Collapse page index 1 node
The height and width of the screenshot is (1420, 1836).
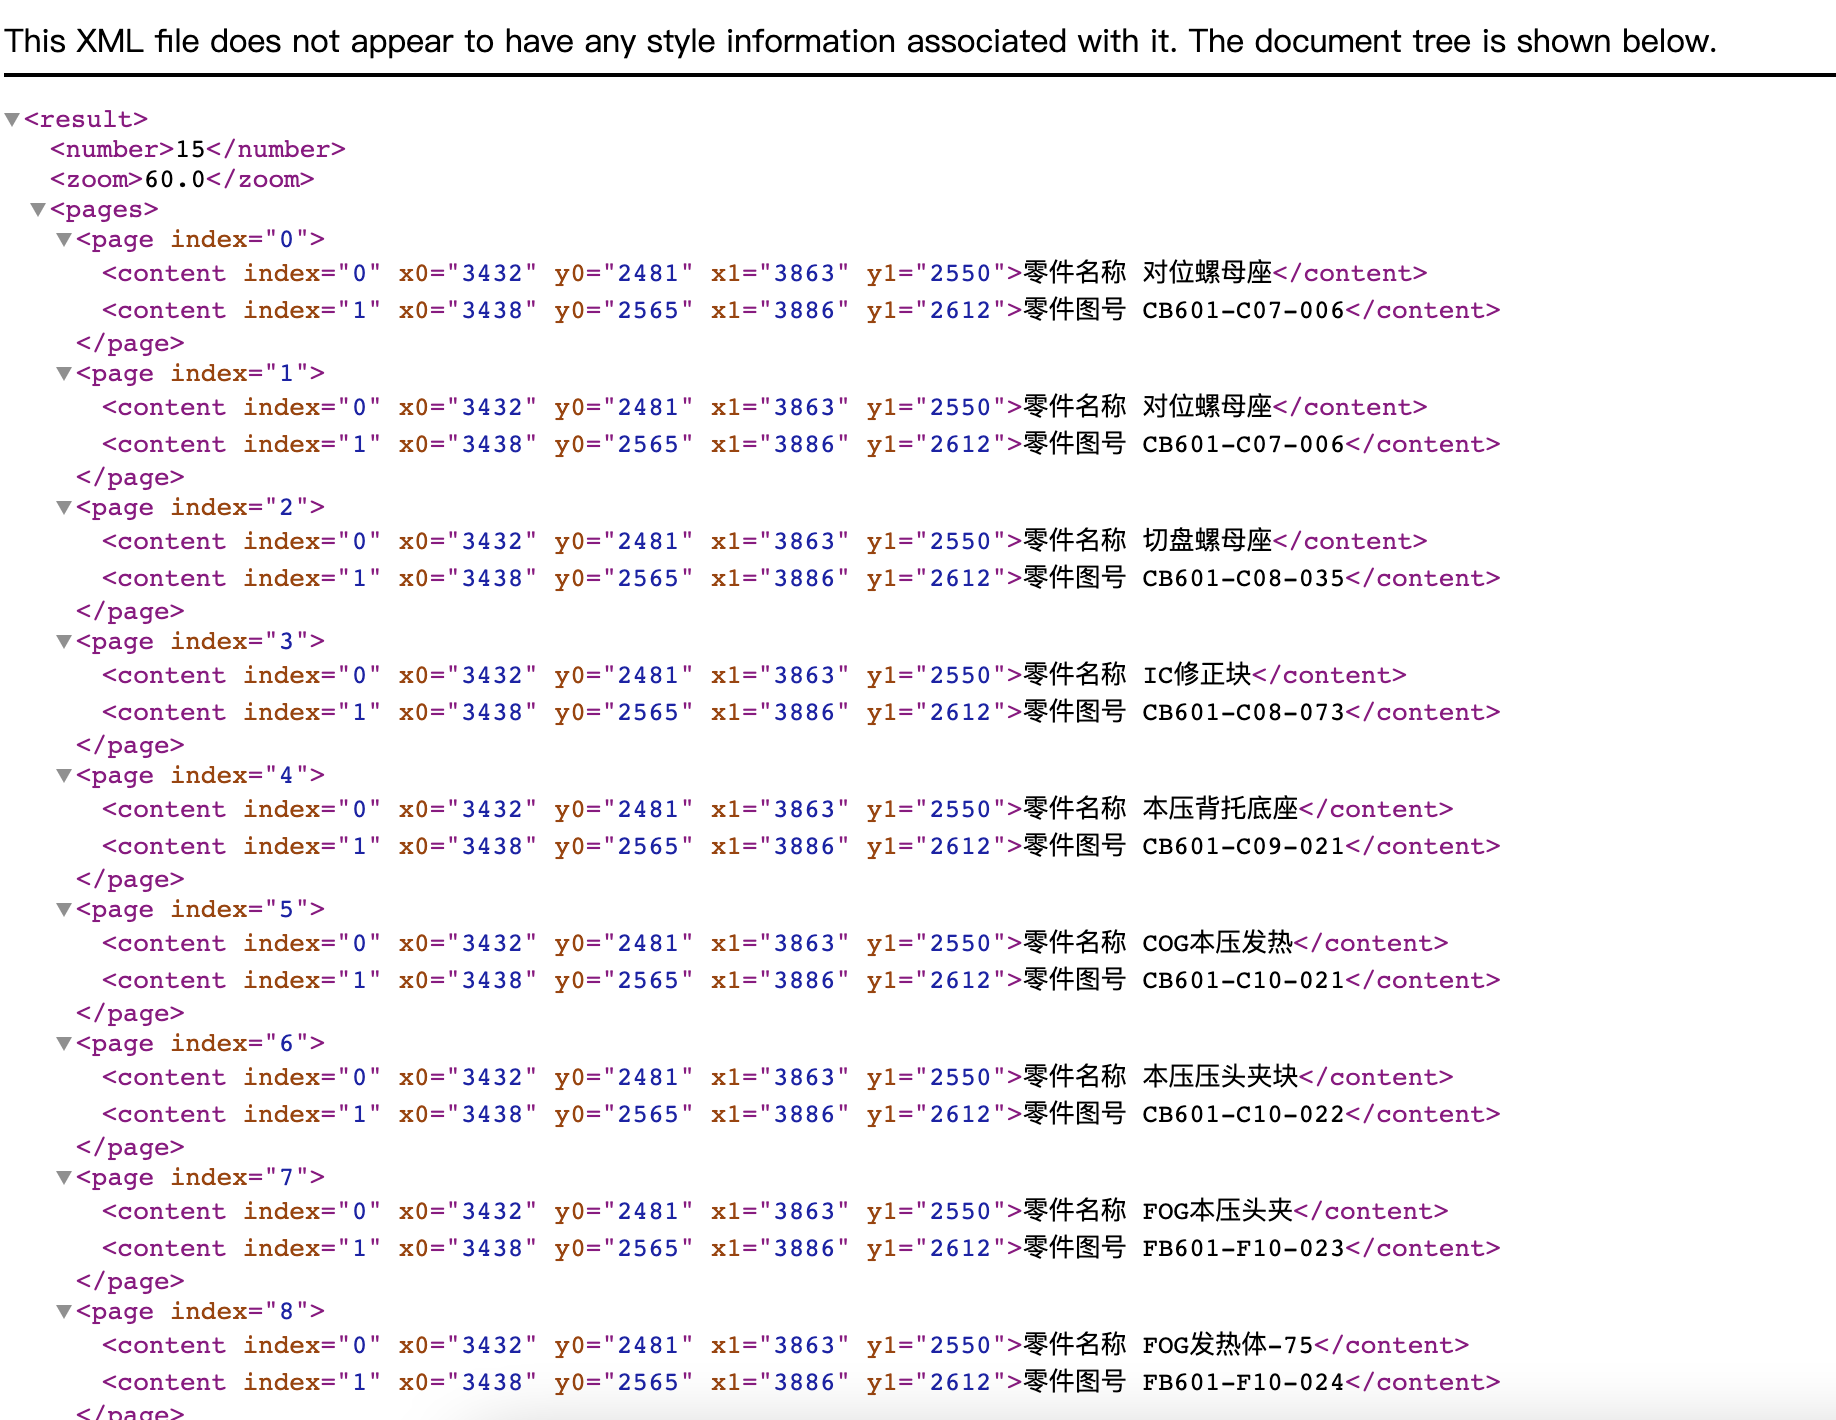pos(64,374)
